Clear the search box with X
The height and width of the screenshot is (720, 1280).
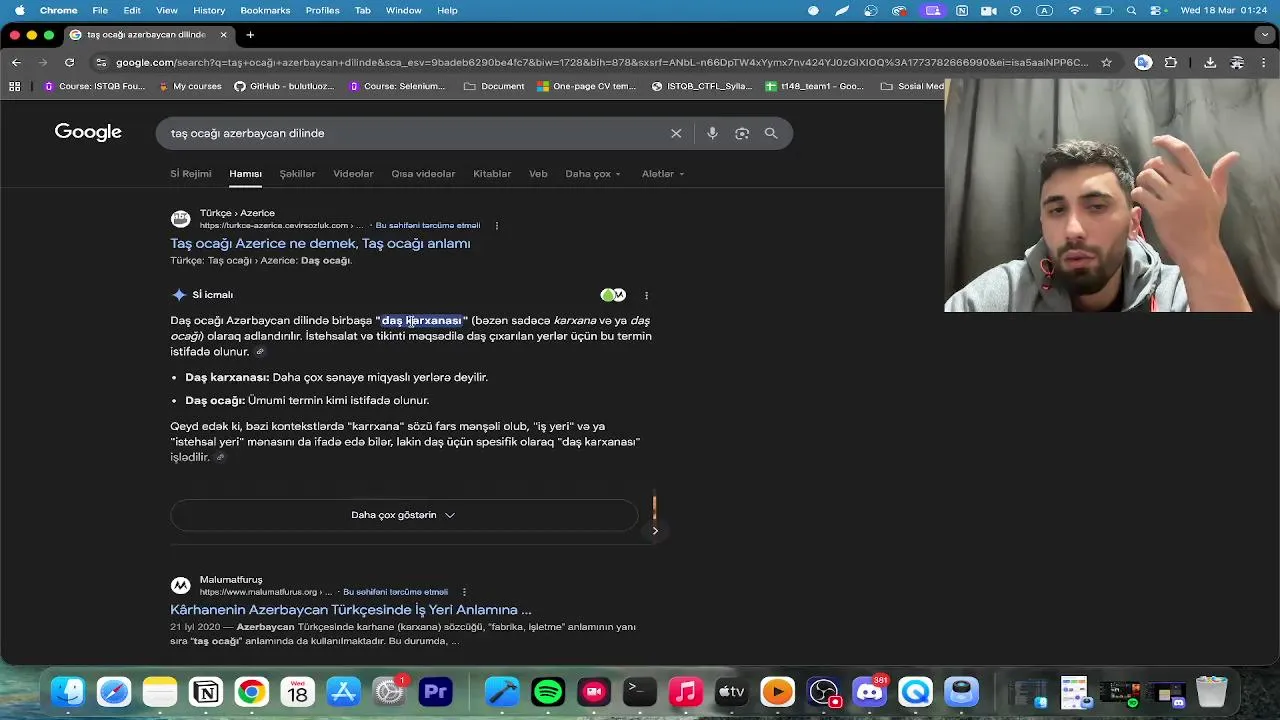676,133
